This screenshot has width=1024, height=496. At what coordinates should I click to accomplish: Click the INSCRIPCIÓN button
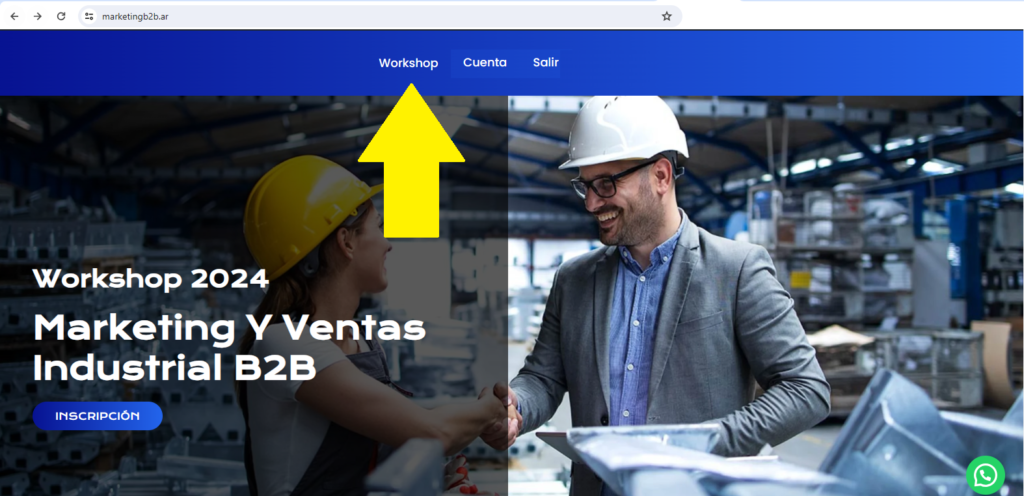[x=97, y=416]
